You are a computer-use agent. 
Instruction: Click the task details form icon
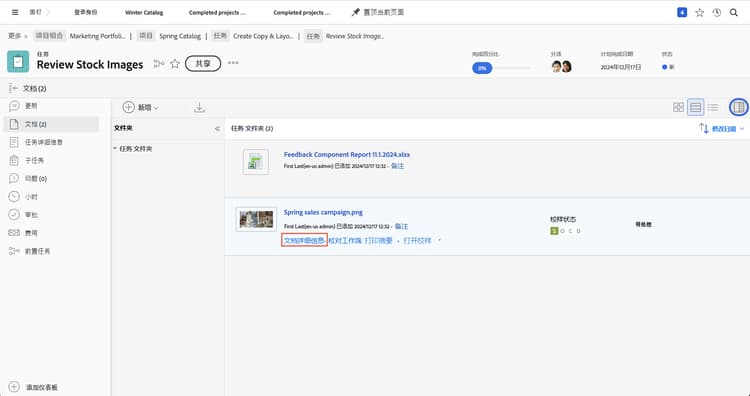[14, 142]
